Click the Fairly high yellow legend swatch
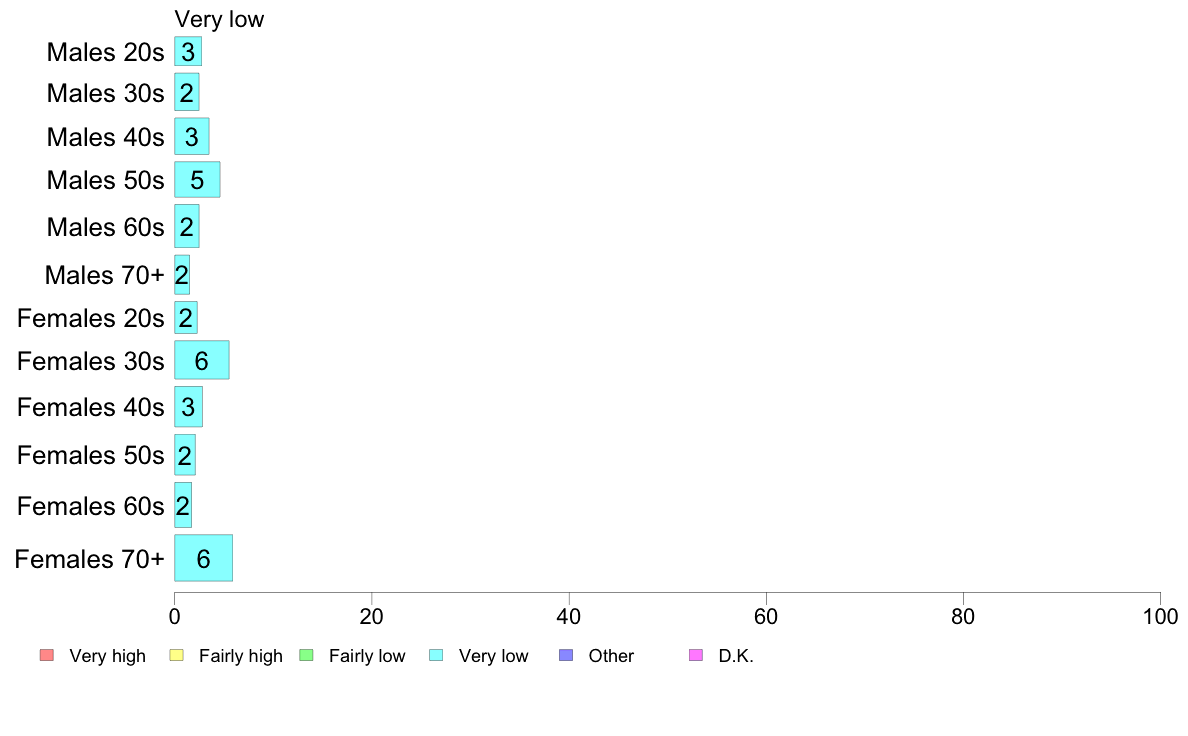Viewport: 1188px width, 736px height. [177, 655]
